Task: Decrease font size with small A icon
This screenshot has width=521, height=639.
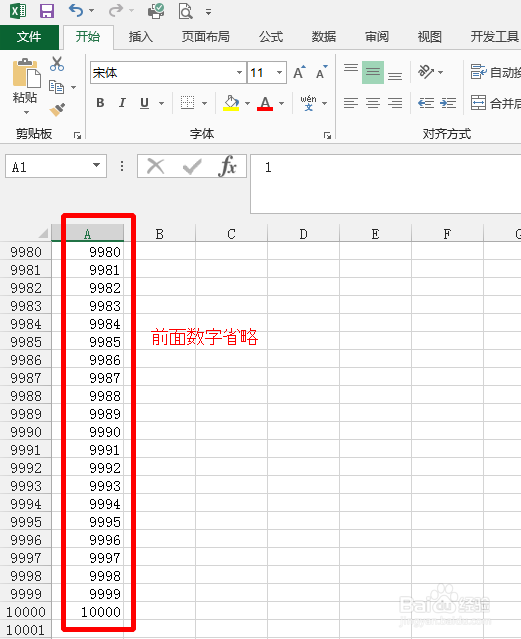Action: [x=322, y=73]
